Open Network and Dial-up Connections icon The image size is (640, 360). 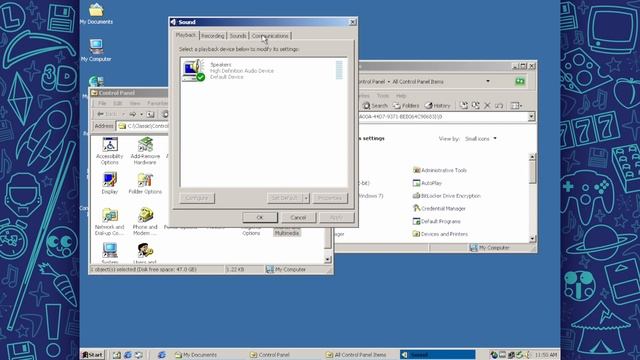(109, 222)
